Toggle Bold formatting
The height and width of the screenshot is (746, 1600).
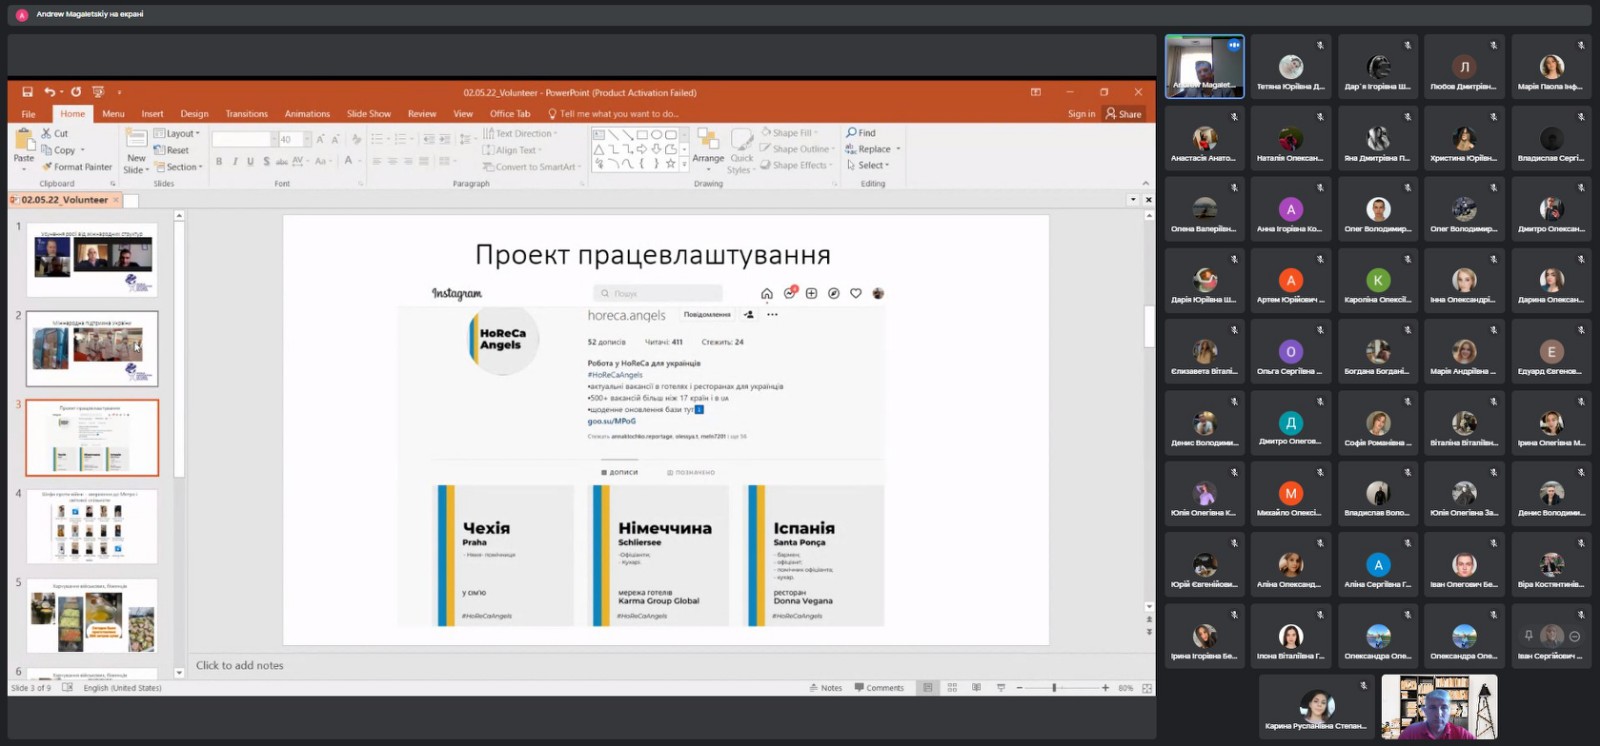tap(219, 161)
